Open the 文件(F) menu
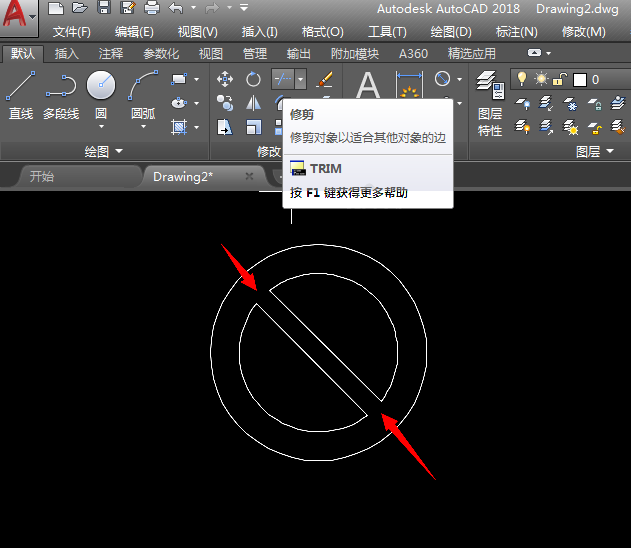 coord(72,32)
